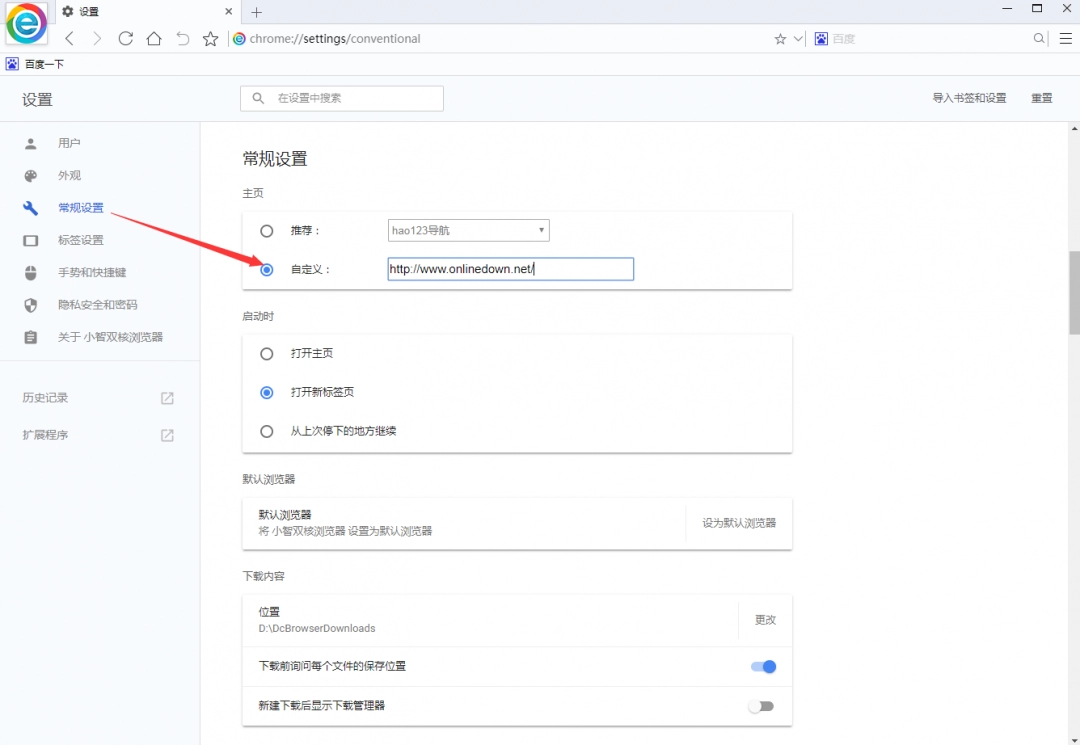Enable 新建下载后显示下载管理器 toggle
1080x745 pixels.
point(761,706)
